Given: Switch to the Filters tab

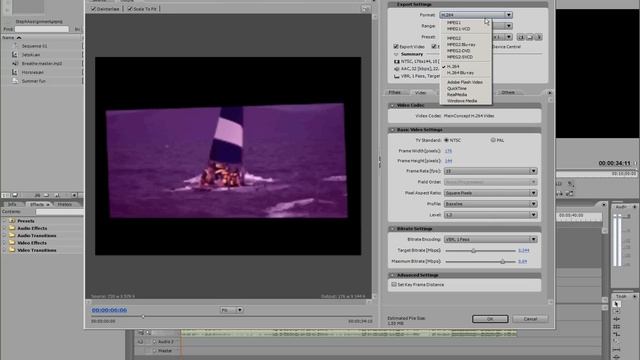Looking at the screenshot, I should [x=394, y=93].
